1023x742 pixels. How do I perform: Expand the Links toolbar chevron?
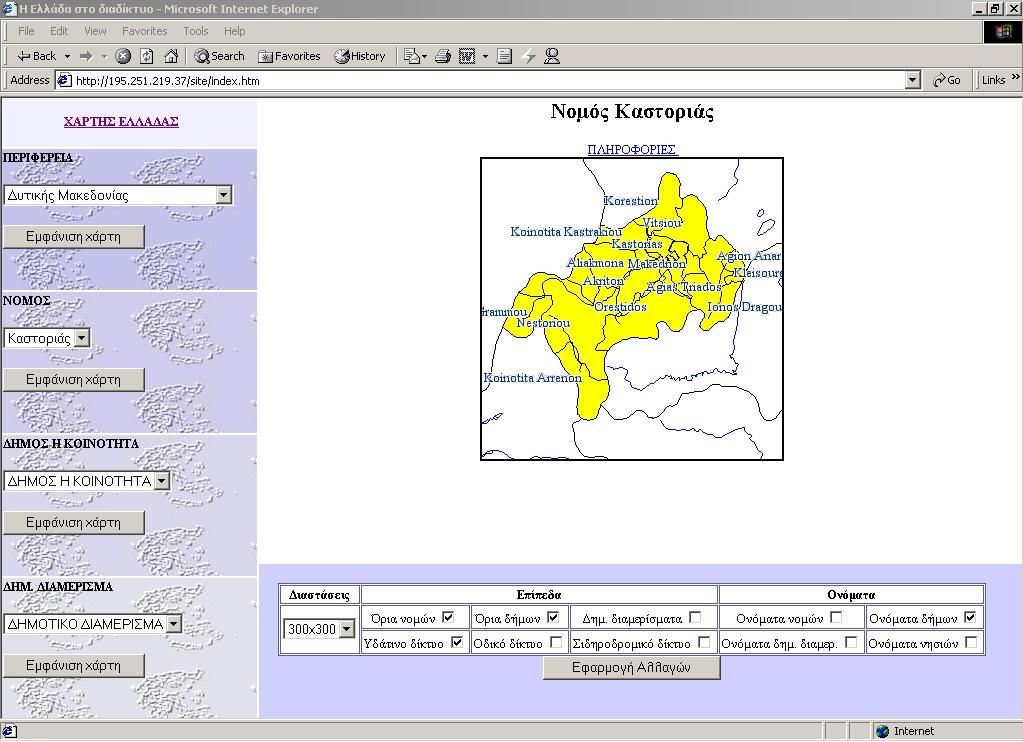tap(1016, 77)
